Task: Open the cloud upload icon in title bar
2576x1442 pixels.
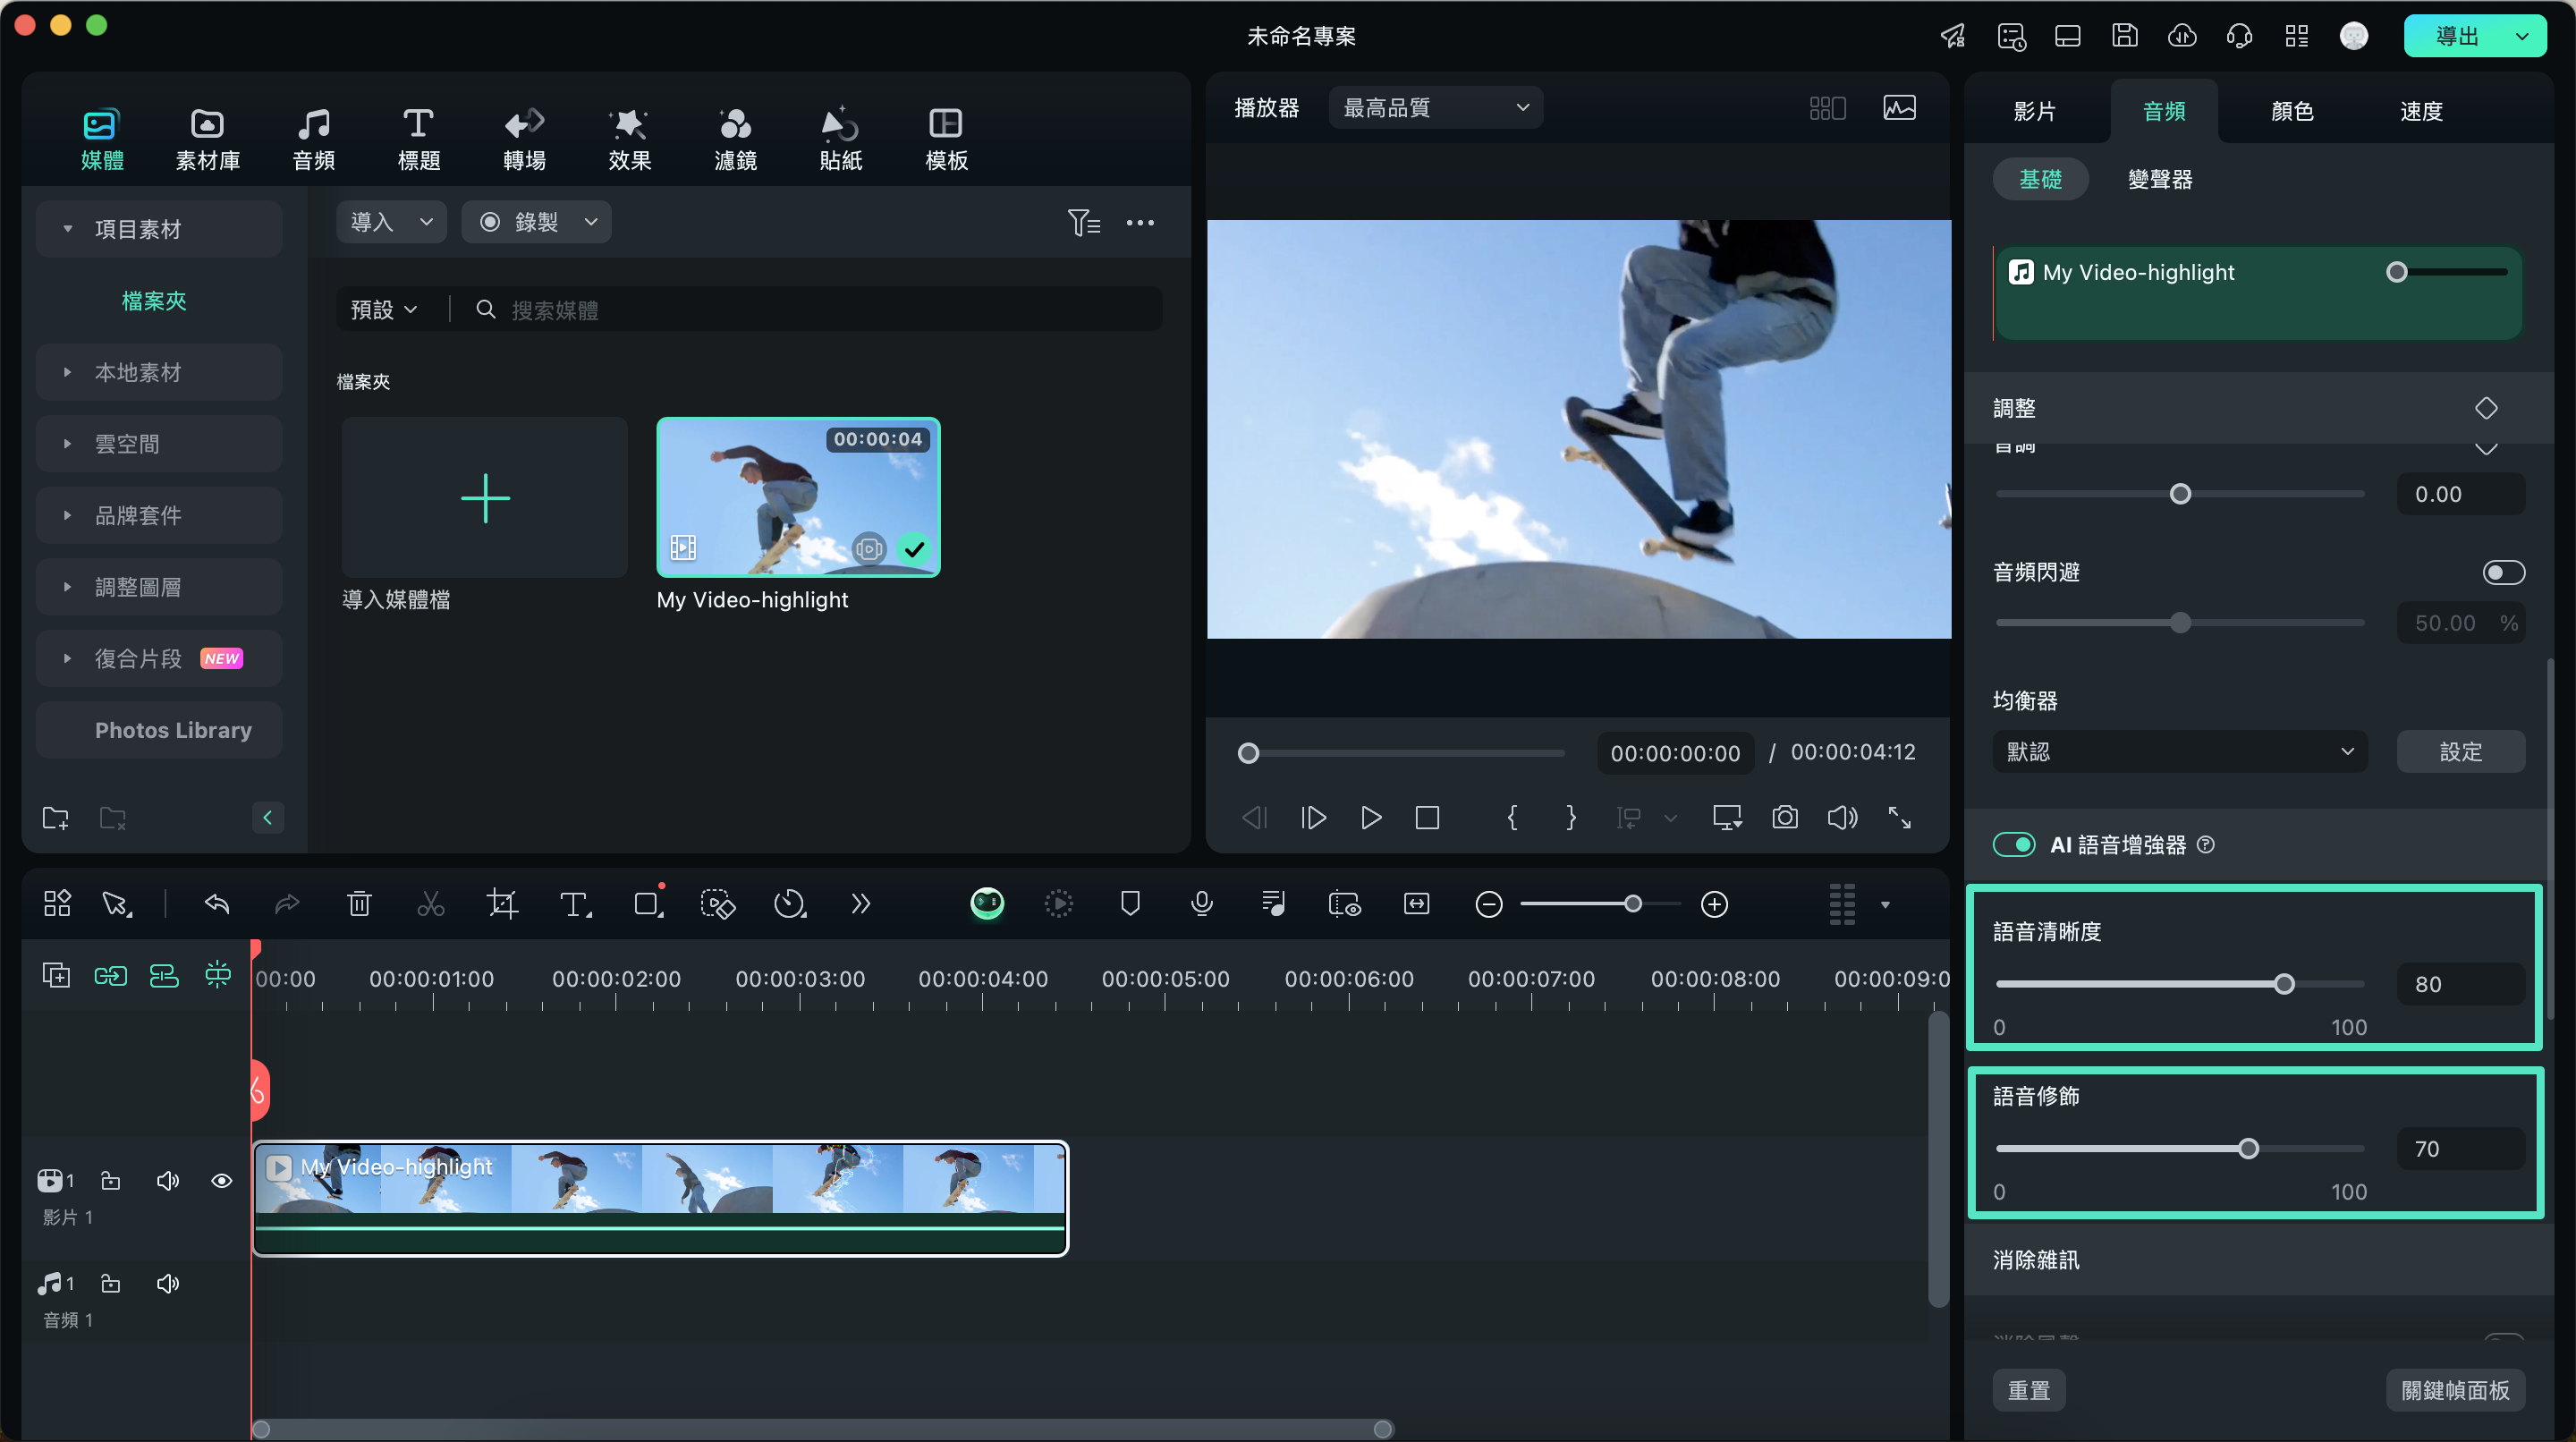Action: pyautogui.click(x=2182, y=36)
